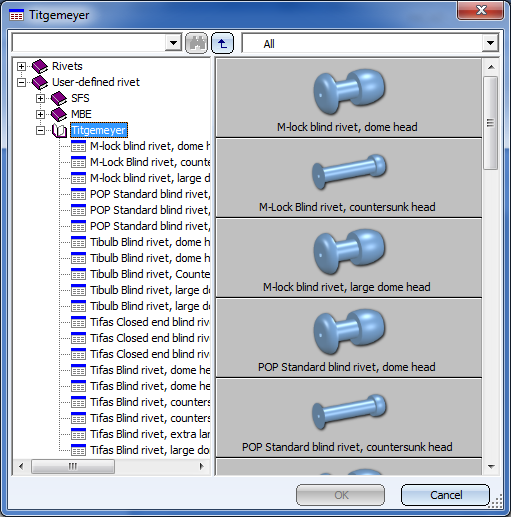
Task: Select the Rivets purple book icon
Action: coord(40,66)
